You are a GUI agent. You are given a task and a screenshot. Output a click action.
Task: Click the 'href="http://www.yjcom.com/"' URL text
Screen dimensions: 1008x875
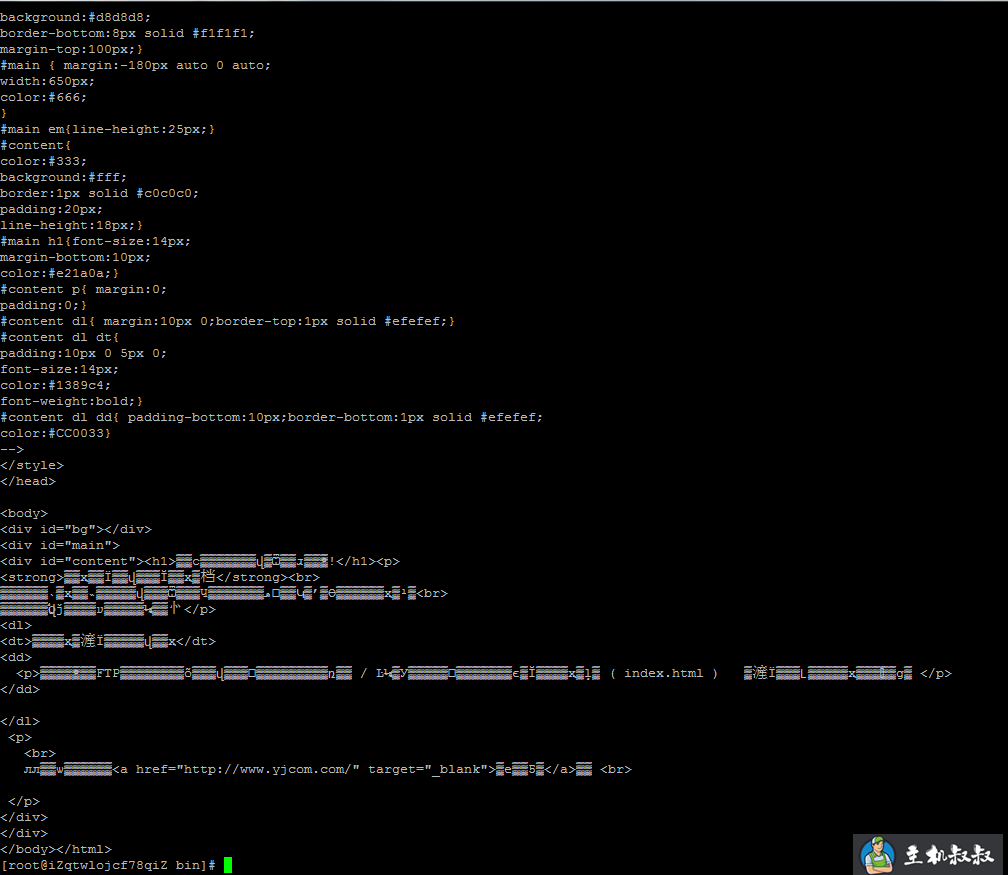248,770
